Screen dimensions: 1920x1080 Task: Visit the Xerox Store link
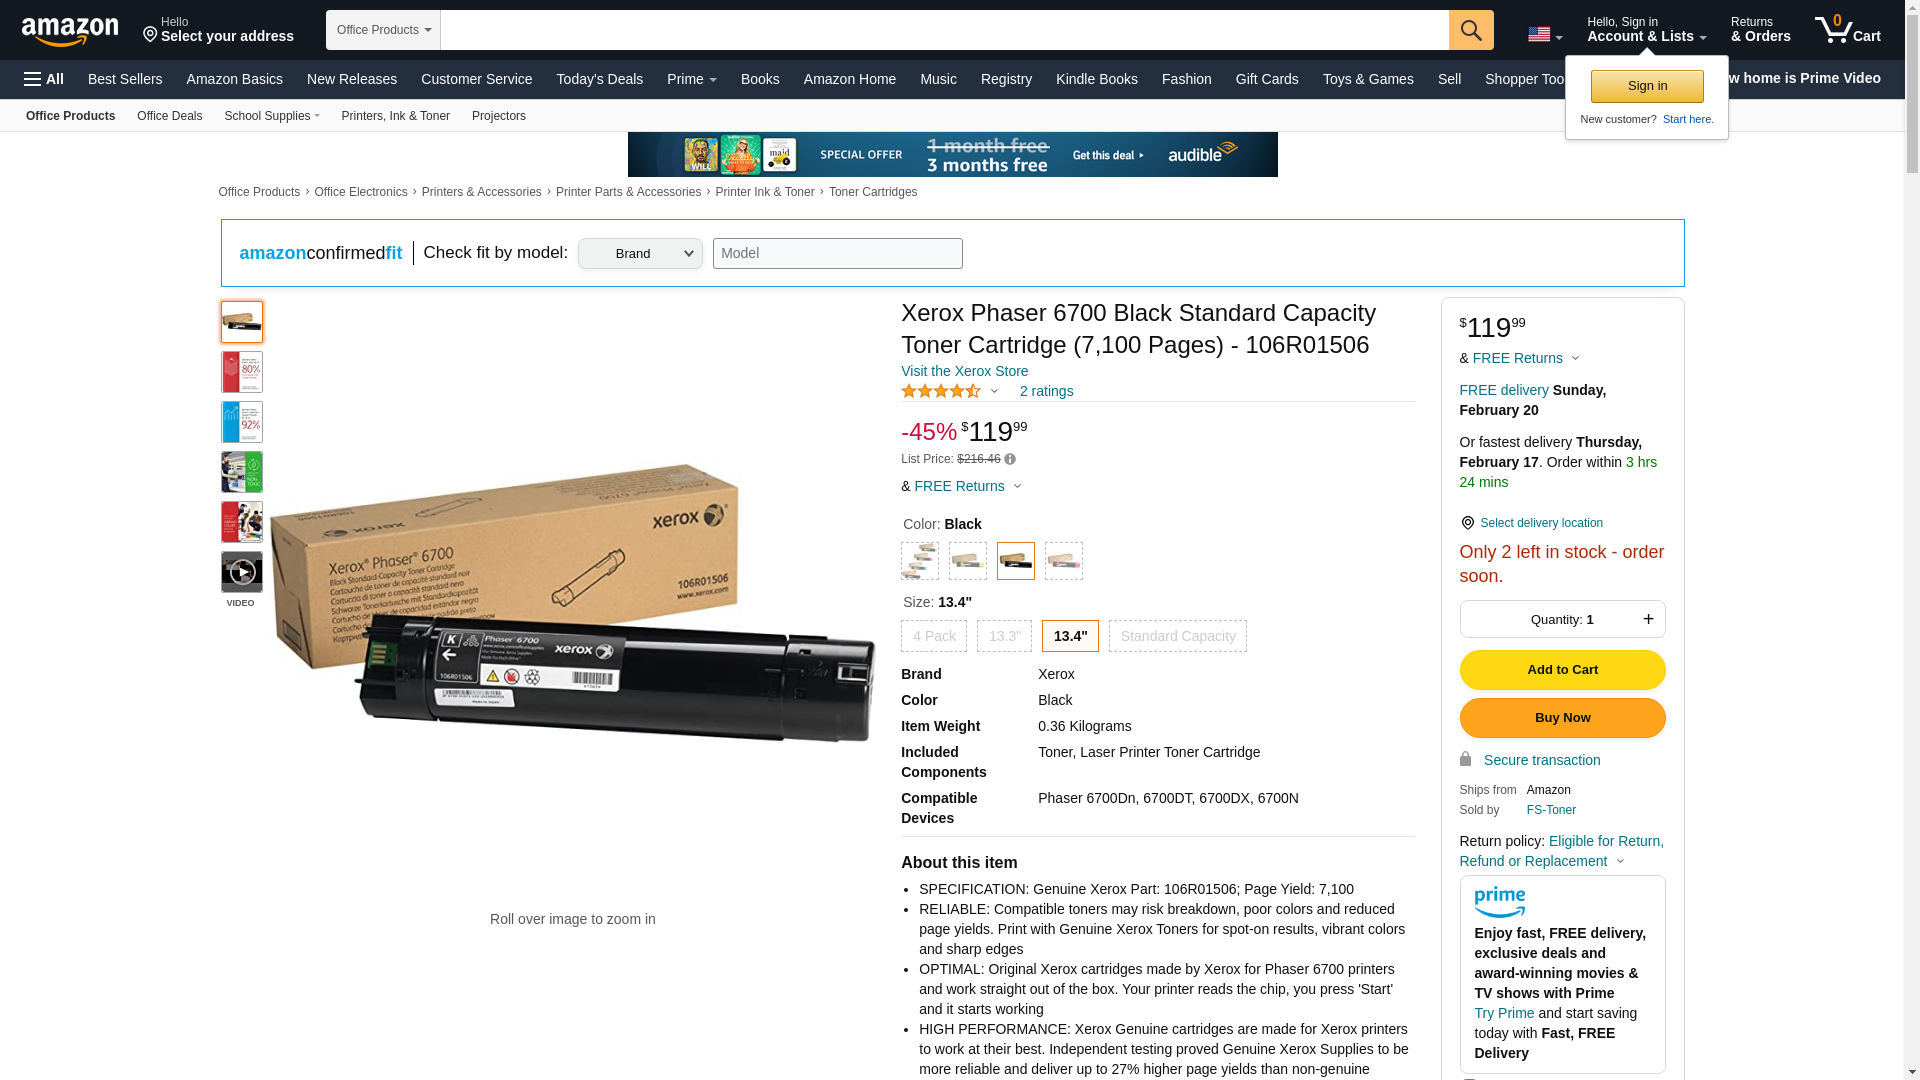coord(964,371)
